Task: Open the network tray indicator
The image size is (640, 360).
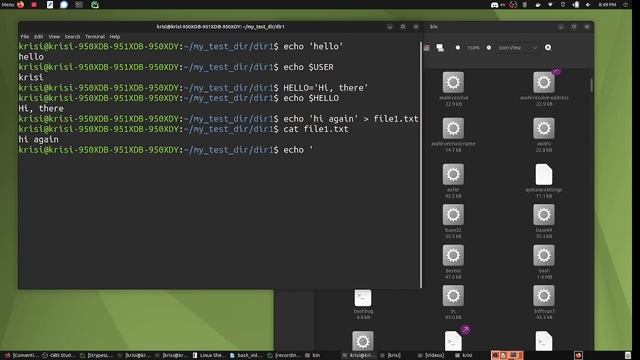Action: [550, 4]
